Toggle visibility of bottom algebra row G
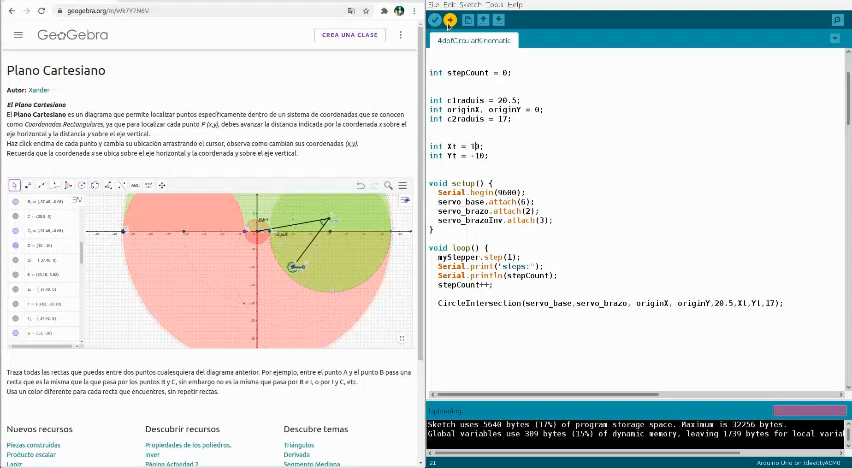 [x=16, y=333]
